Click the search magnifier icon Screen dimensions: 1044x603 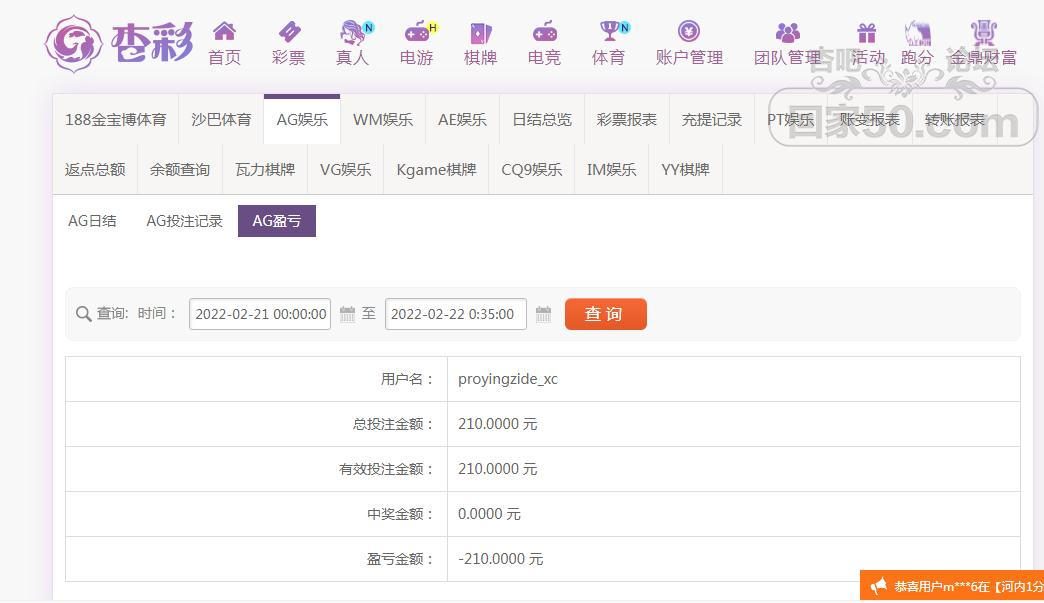click(x=83, y=314)
